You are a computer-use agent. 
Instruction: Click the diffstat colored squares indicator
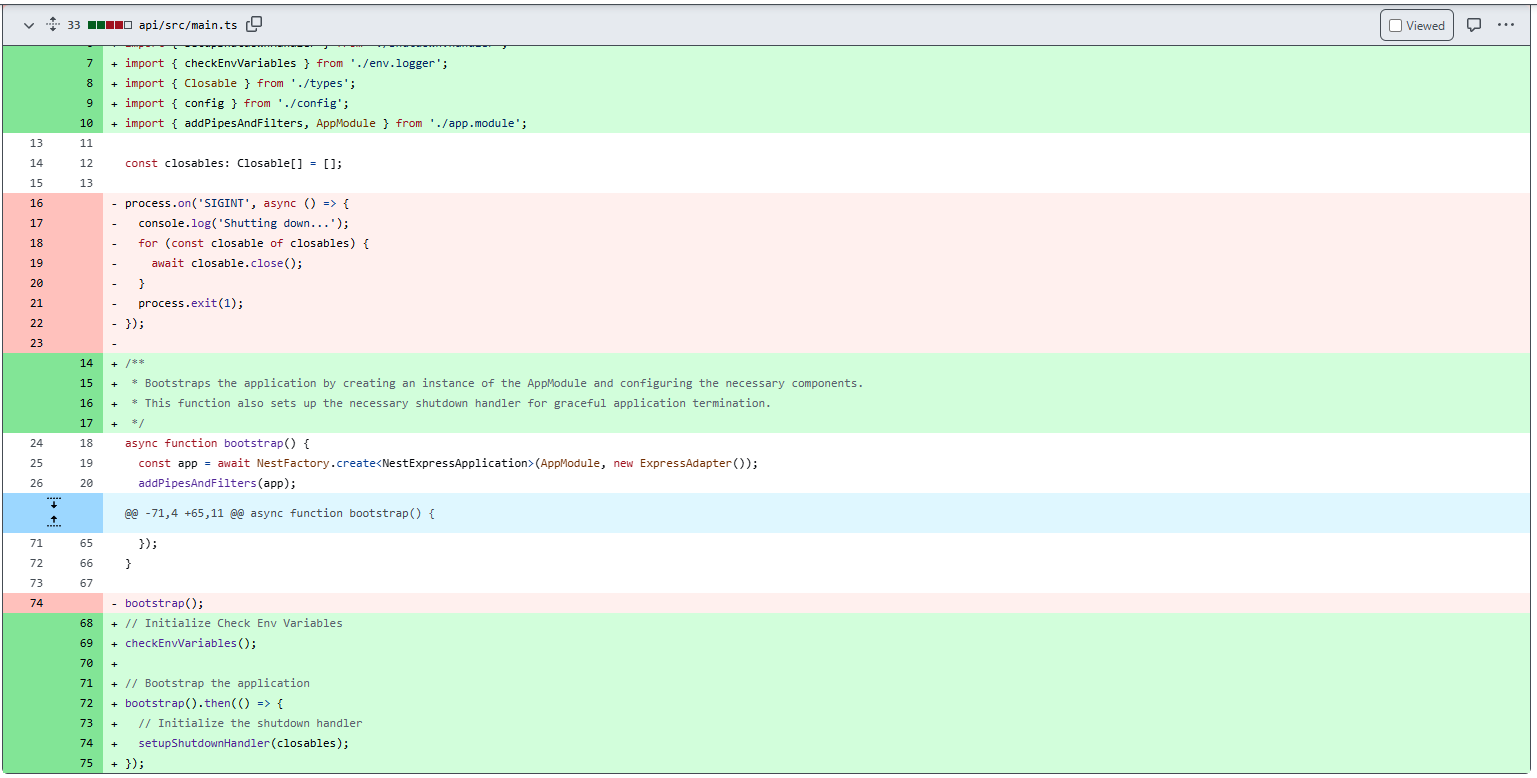click(110, 25)
